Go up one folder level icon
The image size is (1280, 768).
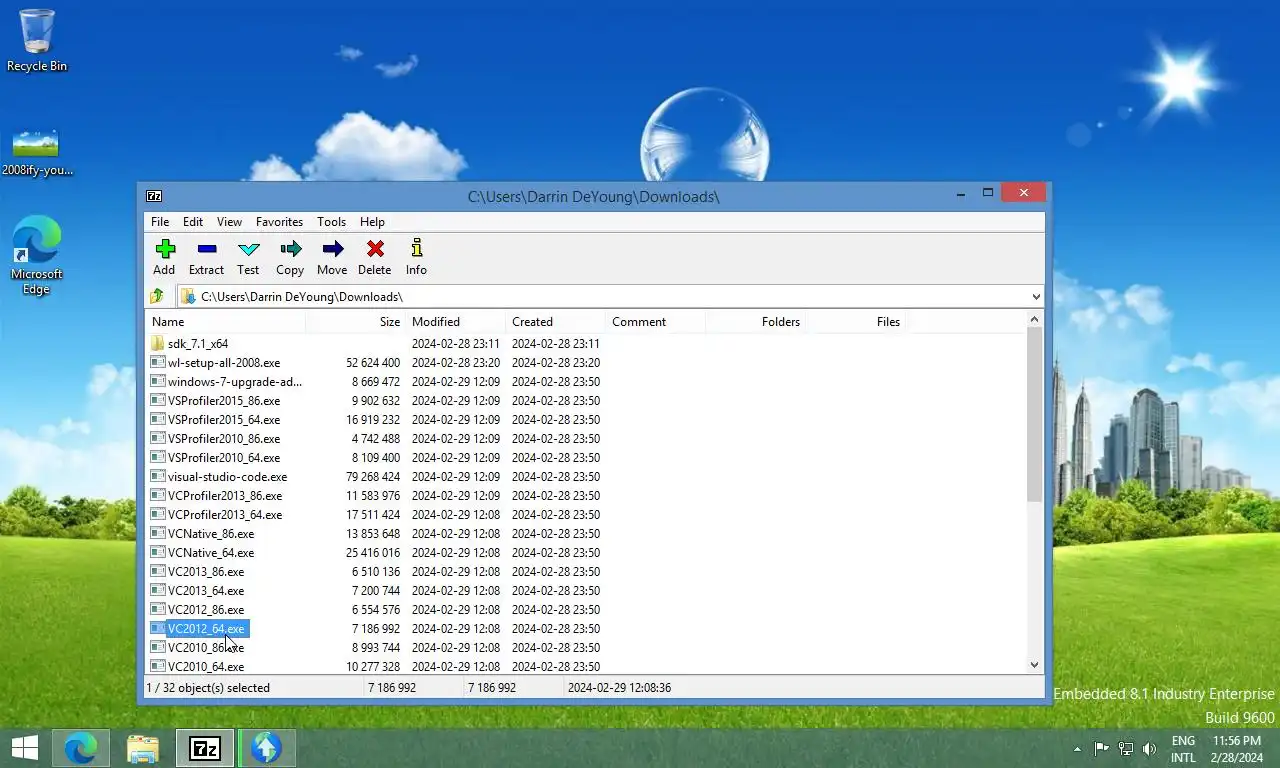pyautogui.click(x=157, y=296)
